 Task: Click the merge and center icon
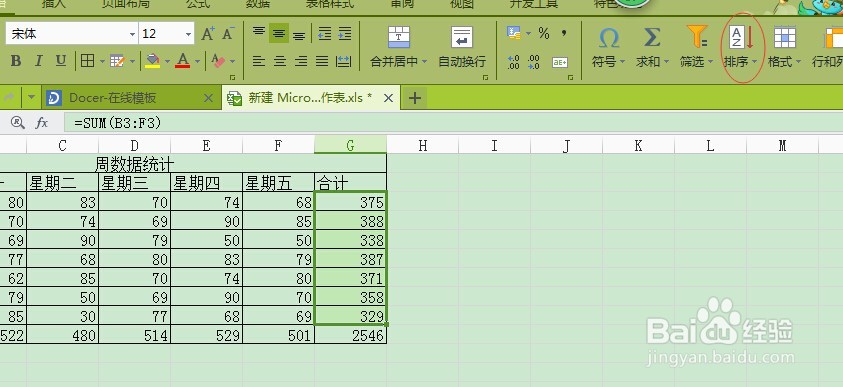pos(399,38)
